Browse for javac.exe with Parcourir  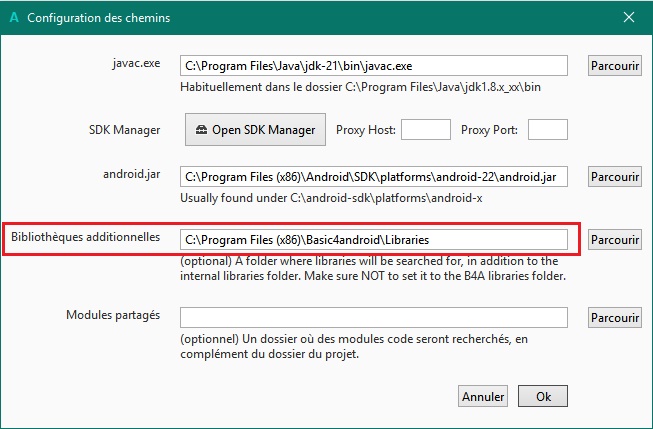pos(614,66)
